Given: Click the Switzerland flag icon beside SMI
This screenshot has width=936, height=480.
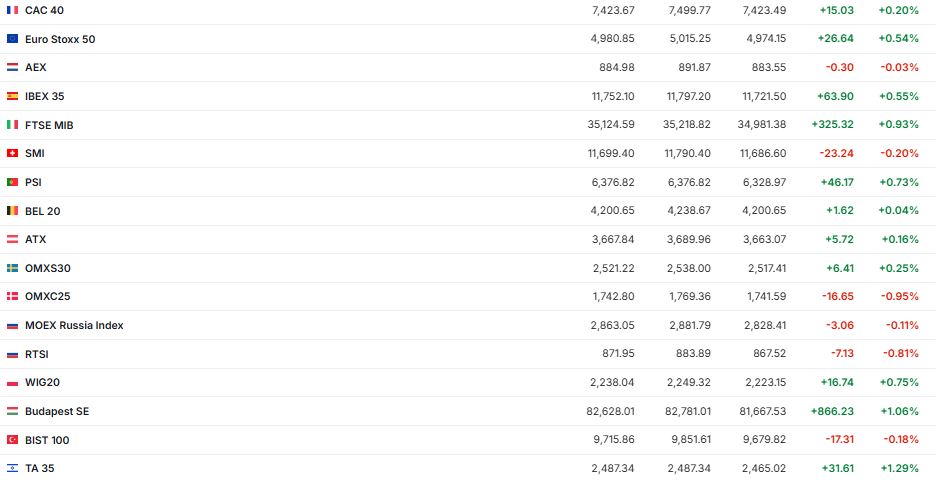Looking at the screenshot, I should click(12, 153).
